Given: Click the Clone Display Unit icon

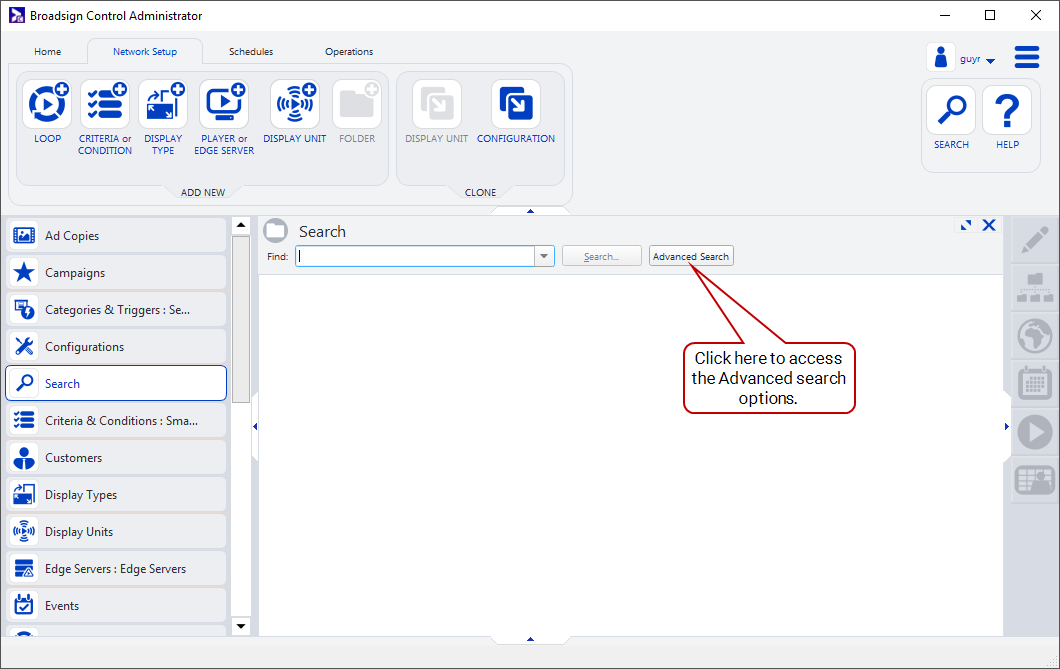Looking at the screenshot, I should point(437,105).
